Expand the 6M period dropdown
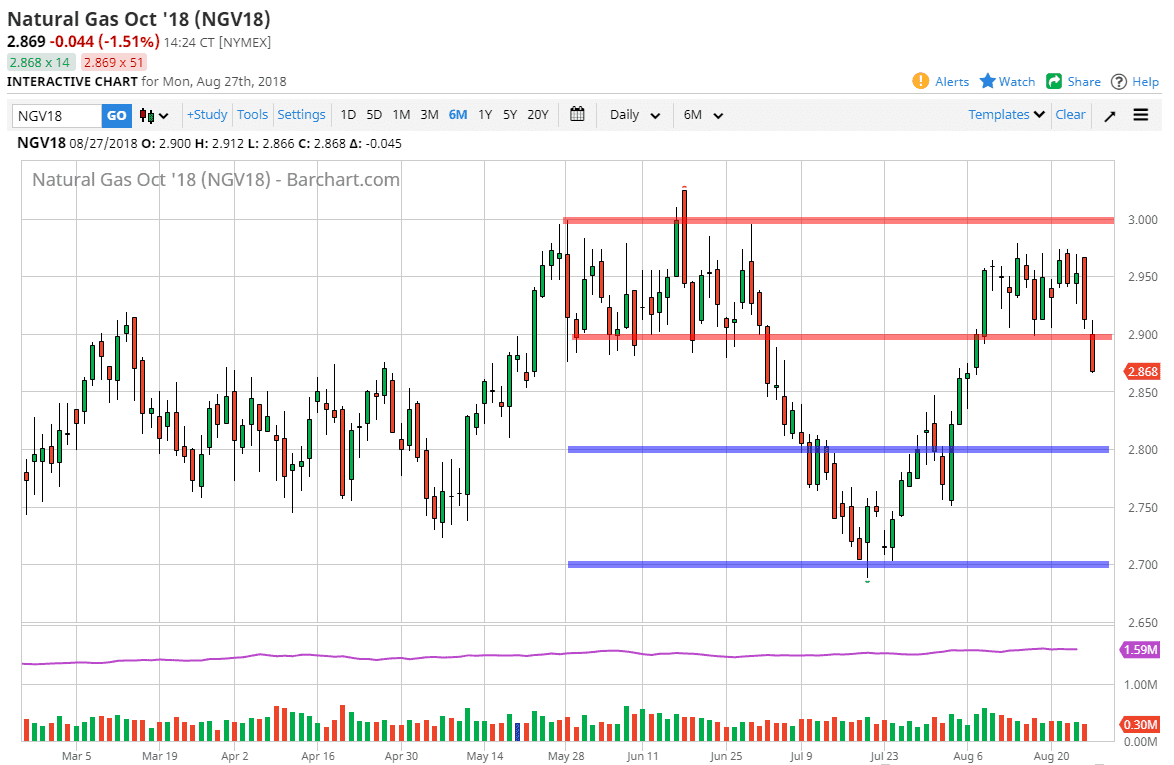The image size is (1174, 765). coord(703,115)
